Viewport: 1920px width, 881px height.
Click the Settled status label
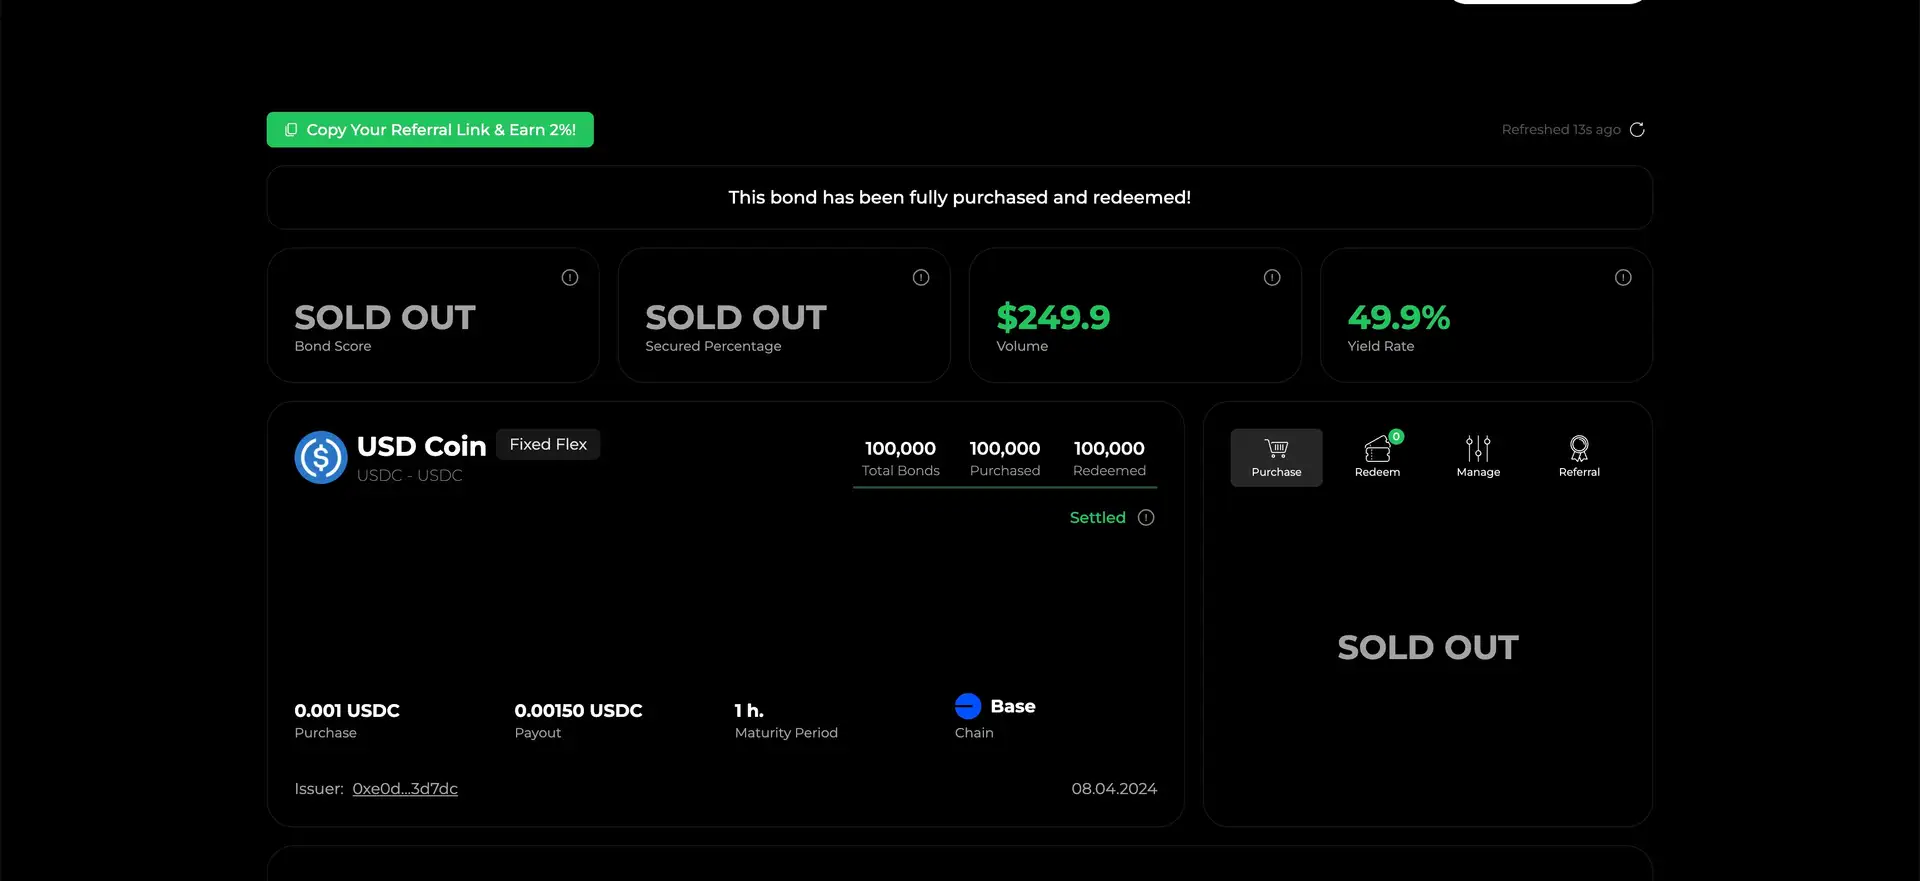pos(1097,518)
